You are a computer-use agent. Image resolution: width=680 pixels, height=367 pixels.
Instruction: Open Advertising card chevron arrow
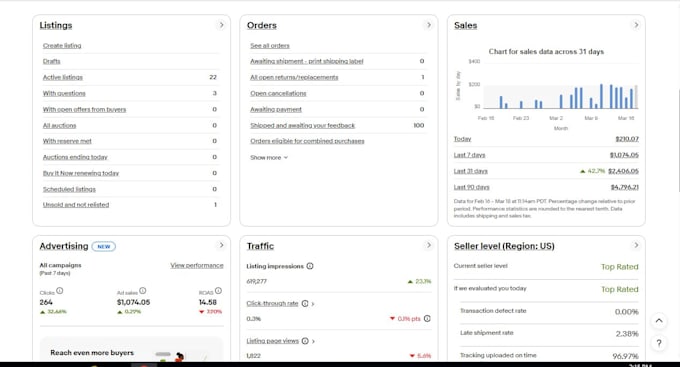point(221,246)
